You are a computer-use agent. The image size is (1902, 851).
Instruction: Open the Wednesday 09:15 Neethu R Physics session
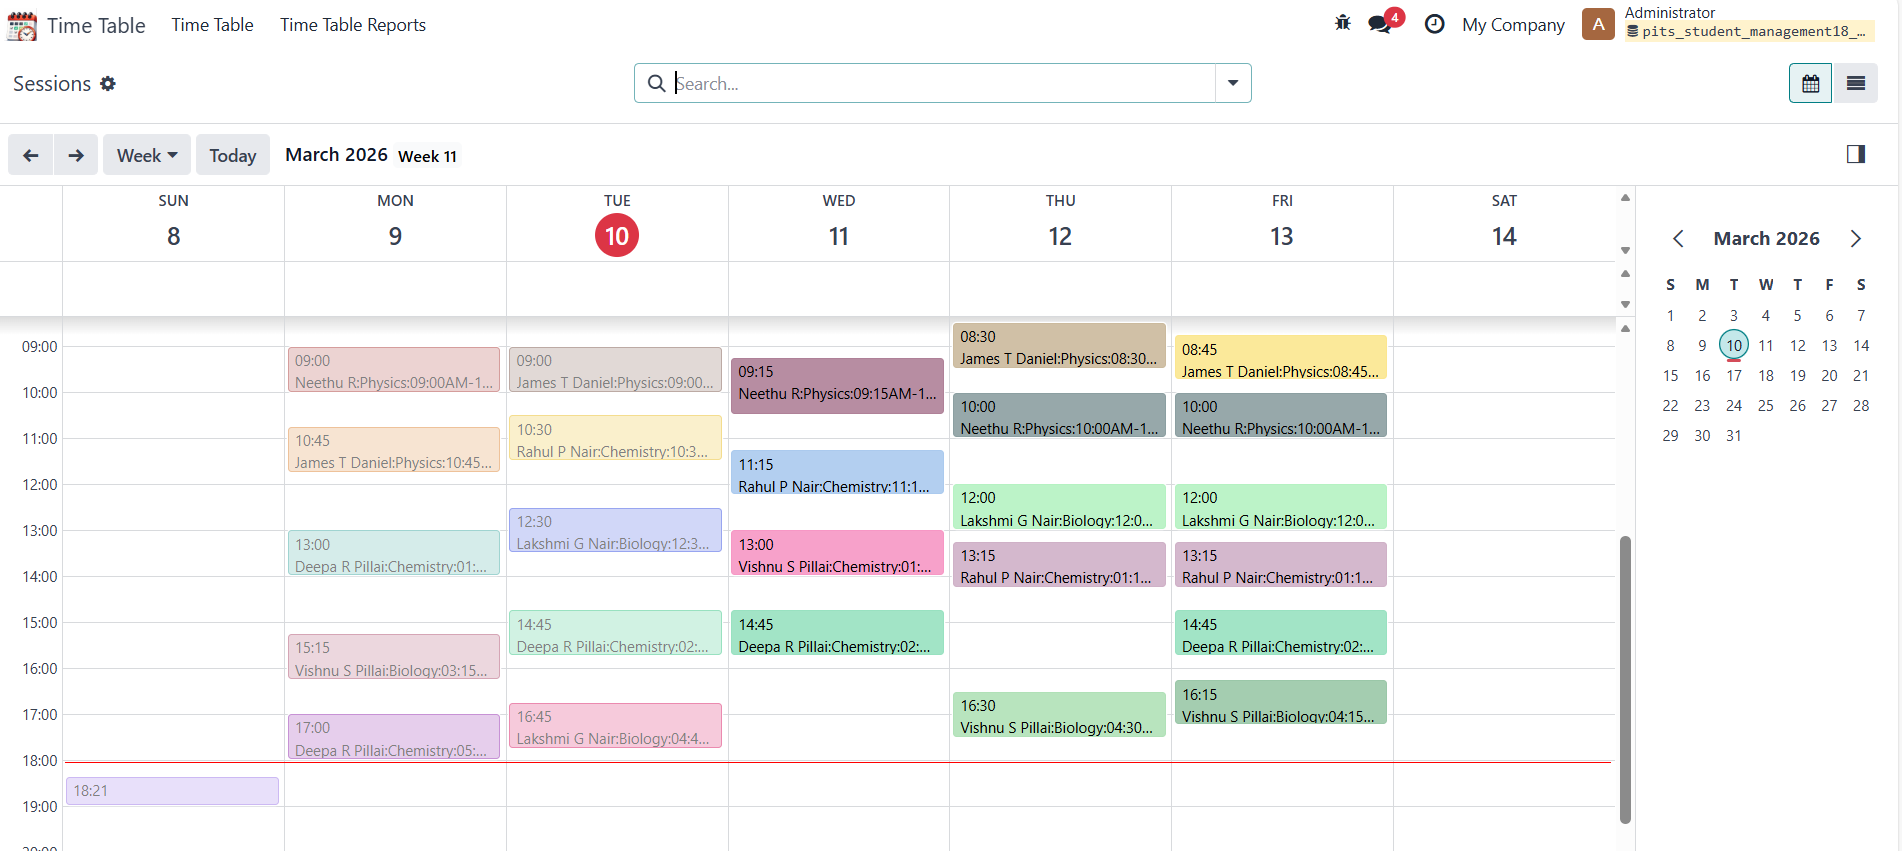(x=837, y=386)
